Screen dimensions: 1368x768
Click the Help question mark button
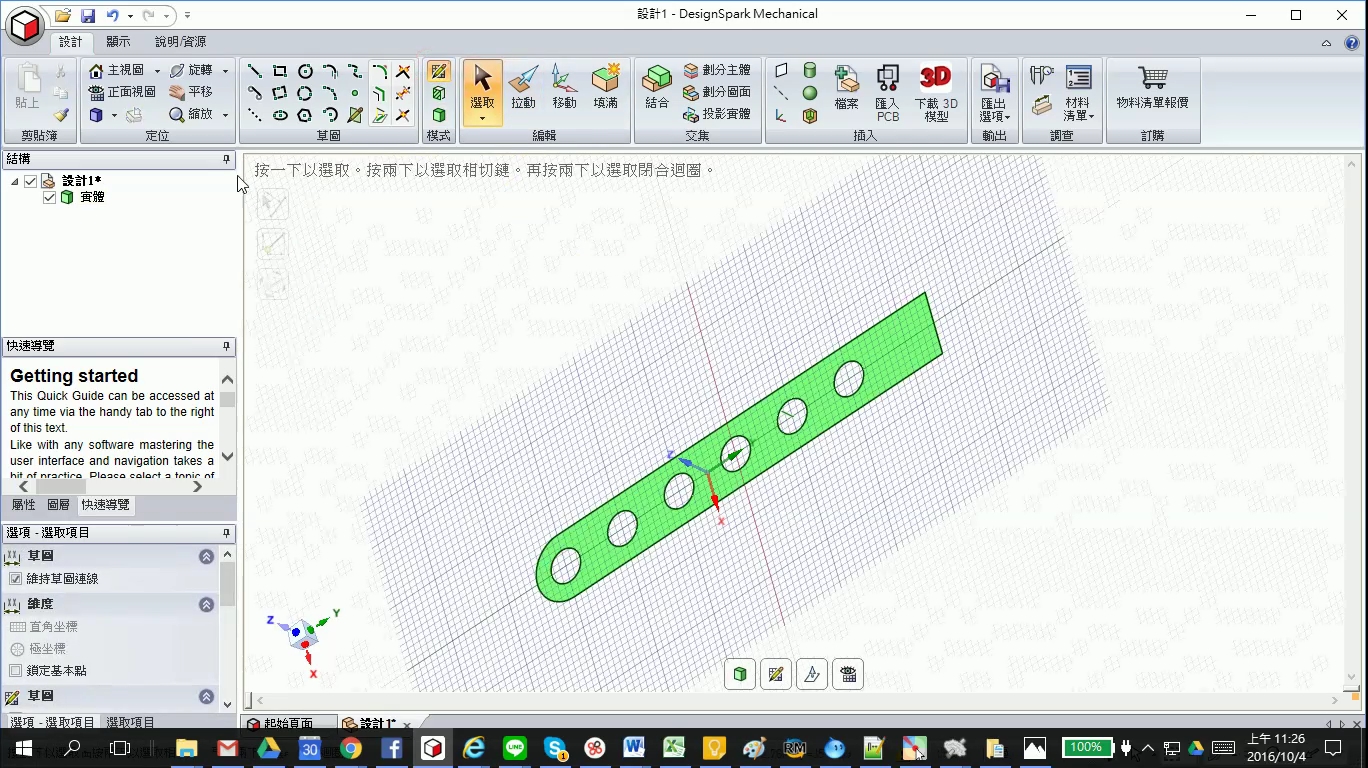pyautogui.click(x=1352, y=43)
